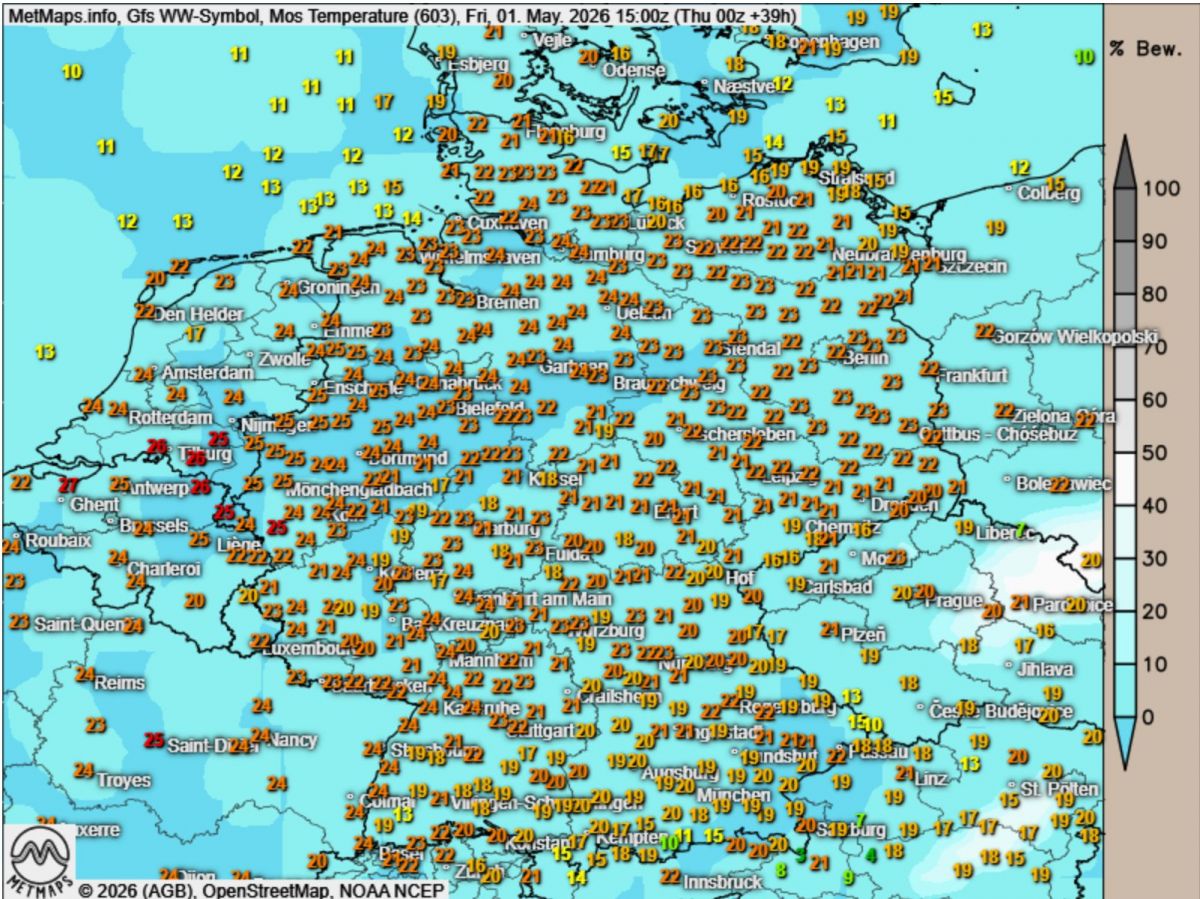This screenshot has height=899, width=1200.
Task: Select the Innsbruck city label
Action: click(x=723, y=882)
